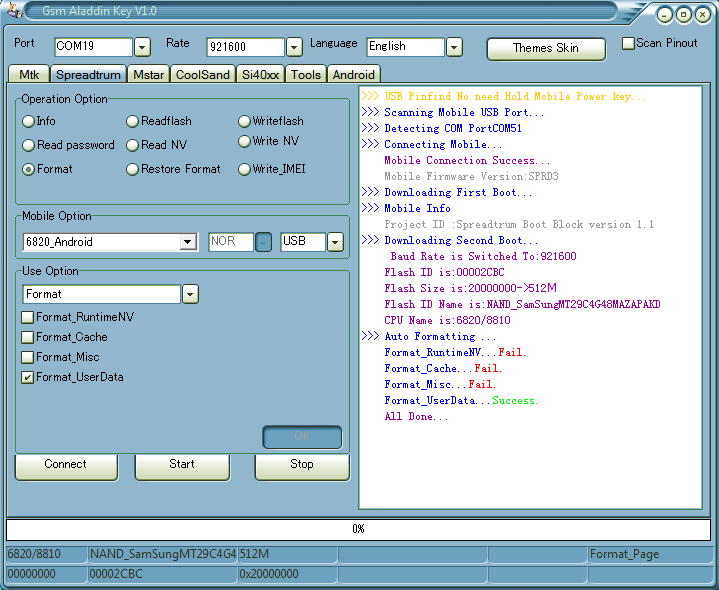Open the NOR flash type dropdown
719x590 pixels.
[x=263, y=242]
